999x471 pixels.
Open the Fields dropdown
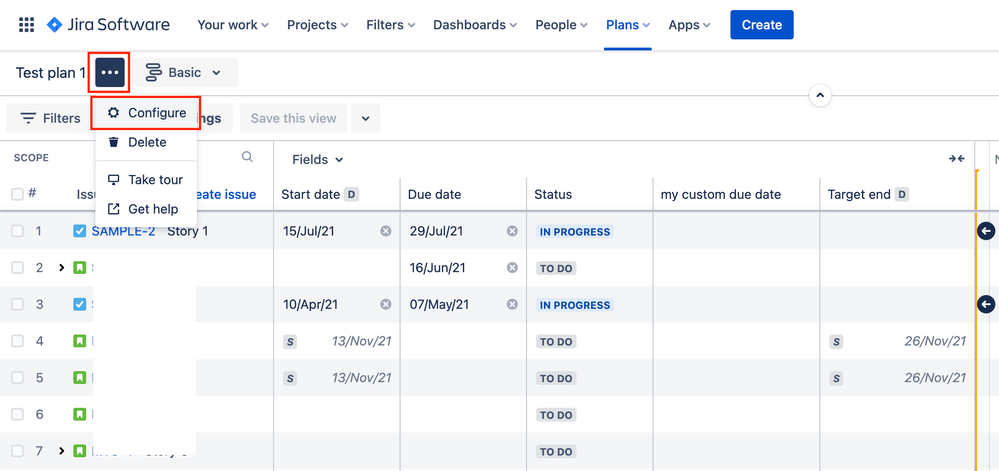point(317,159)
